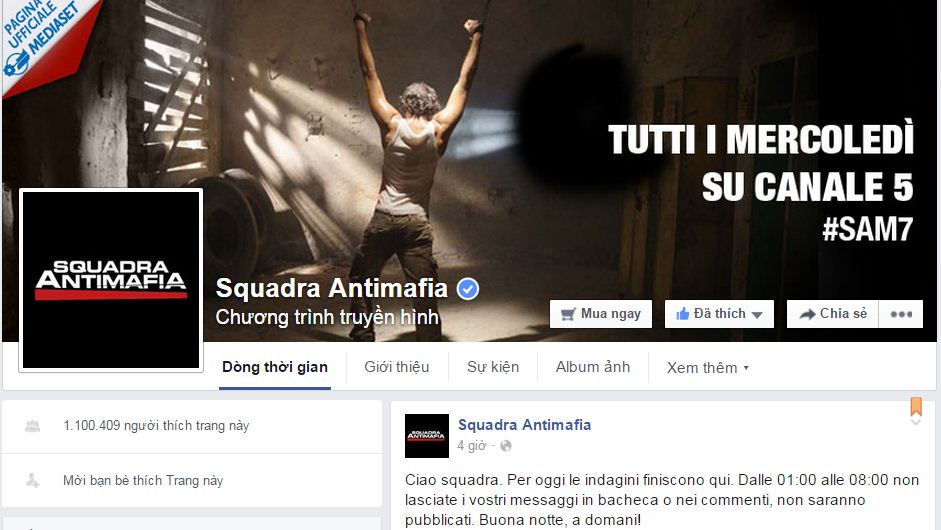Expand the Xem thêm dropdown menu

click(708, 367)
